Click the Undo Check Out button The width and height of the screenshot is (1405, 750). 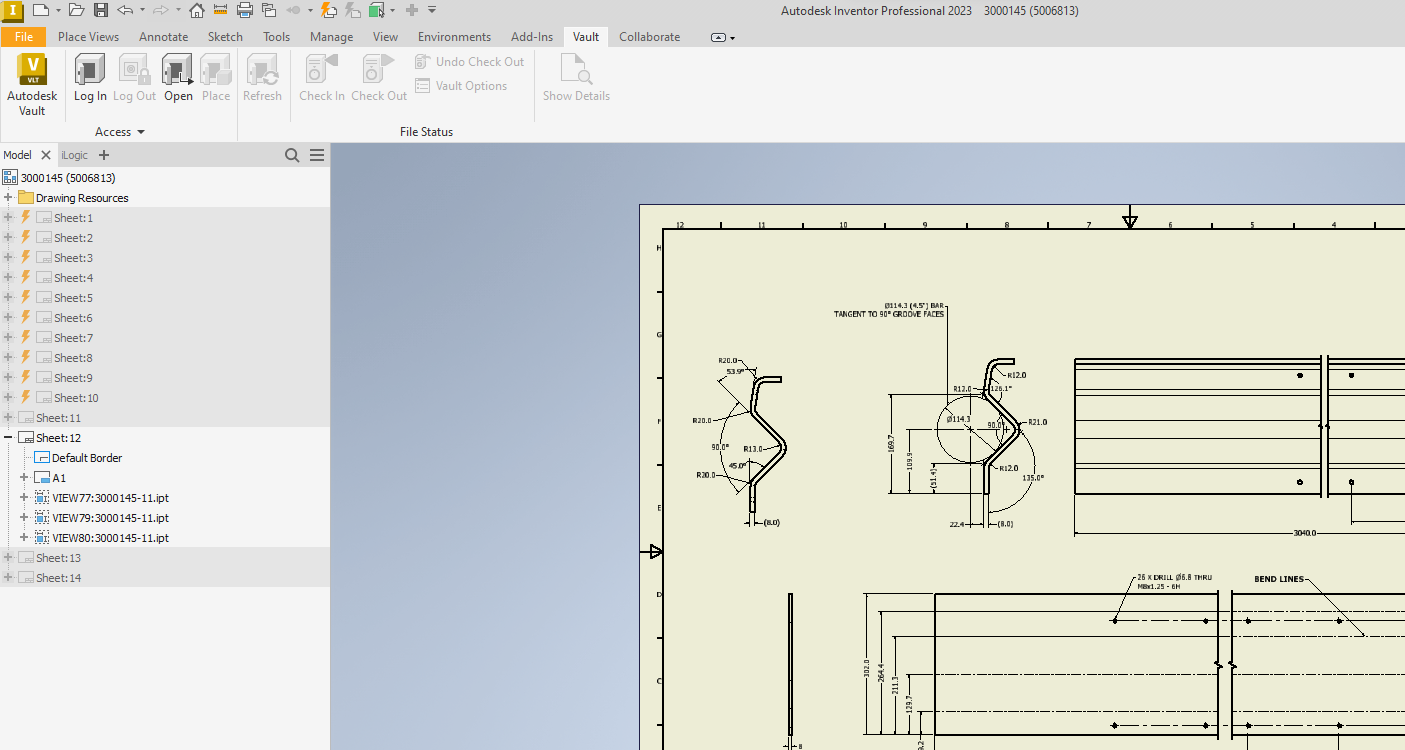coord(469,62)
